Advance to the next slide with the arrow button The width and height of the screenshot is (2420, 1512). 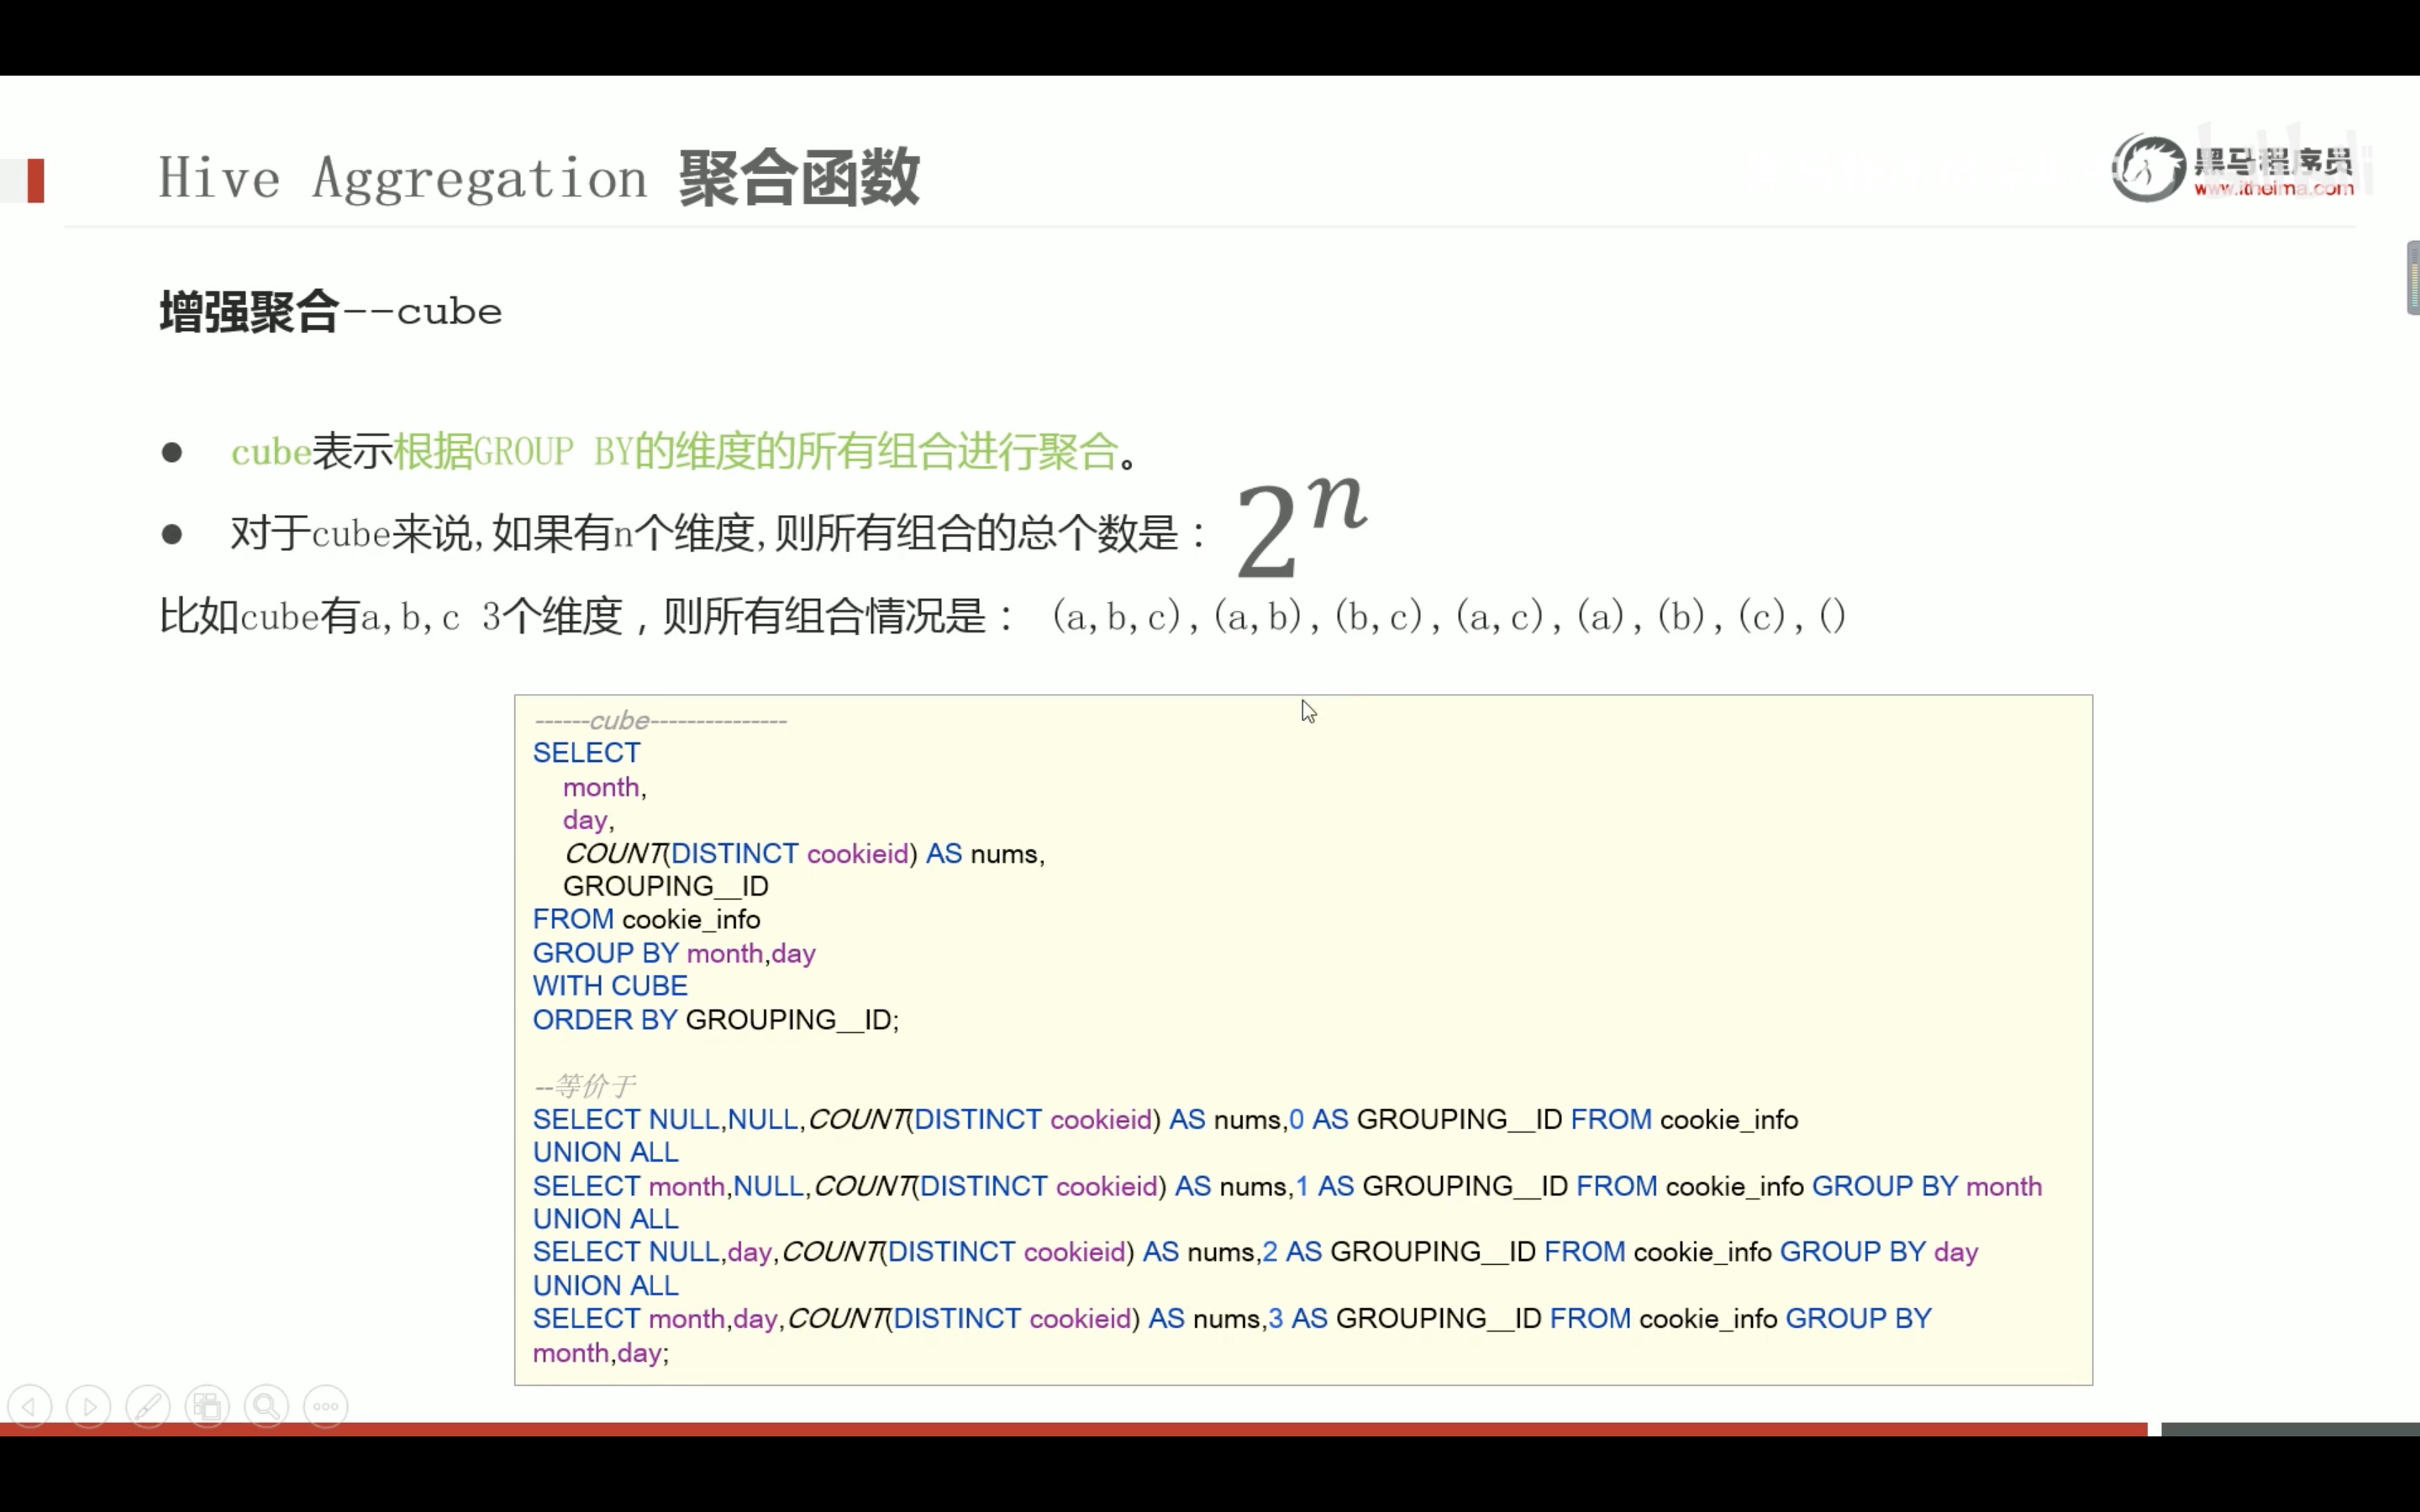pyautogui.click(x=89, y=1407)
